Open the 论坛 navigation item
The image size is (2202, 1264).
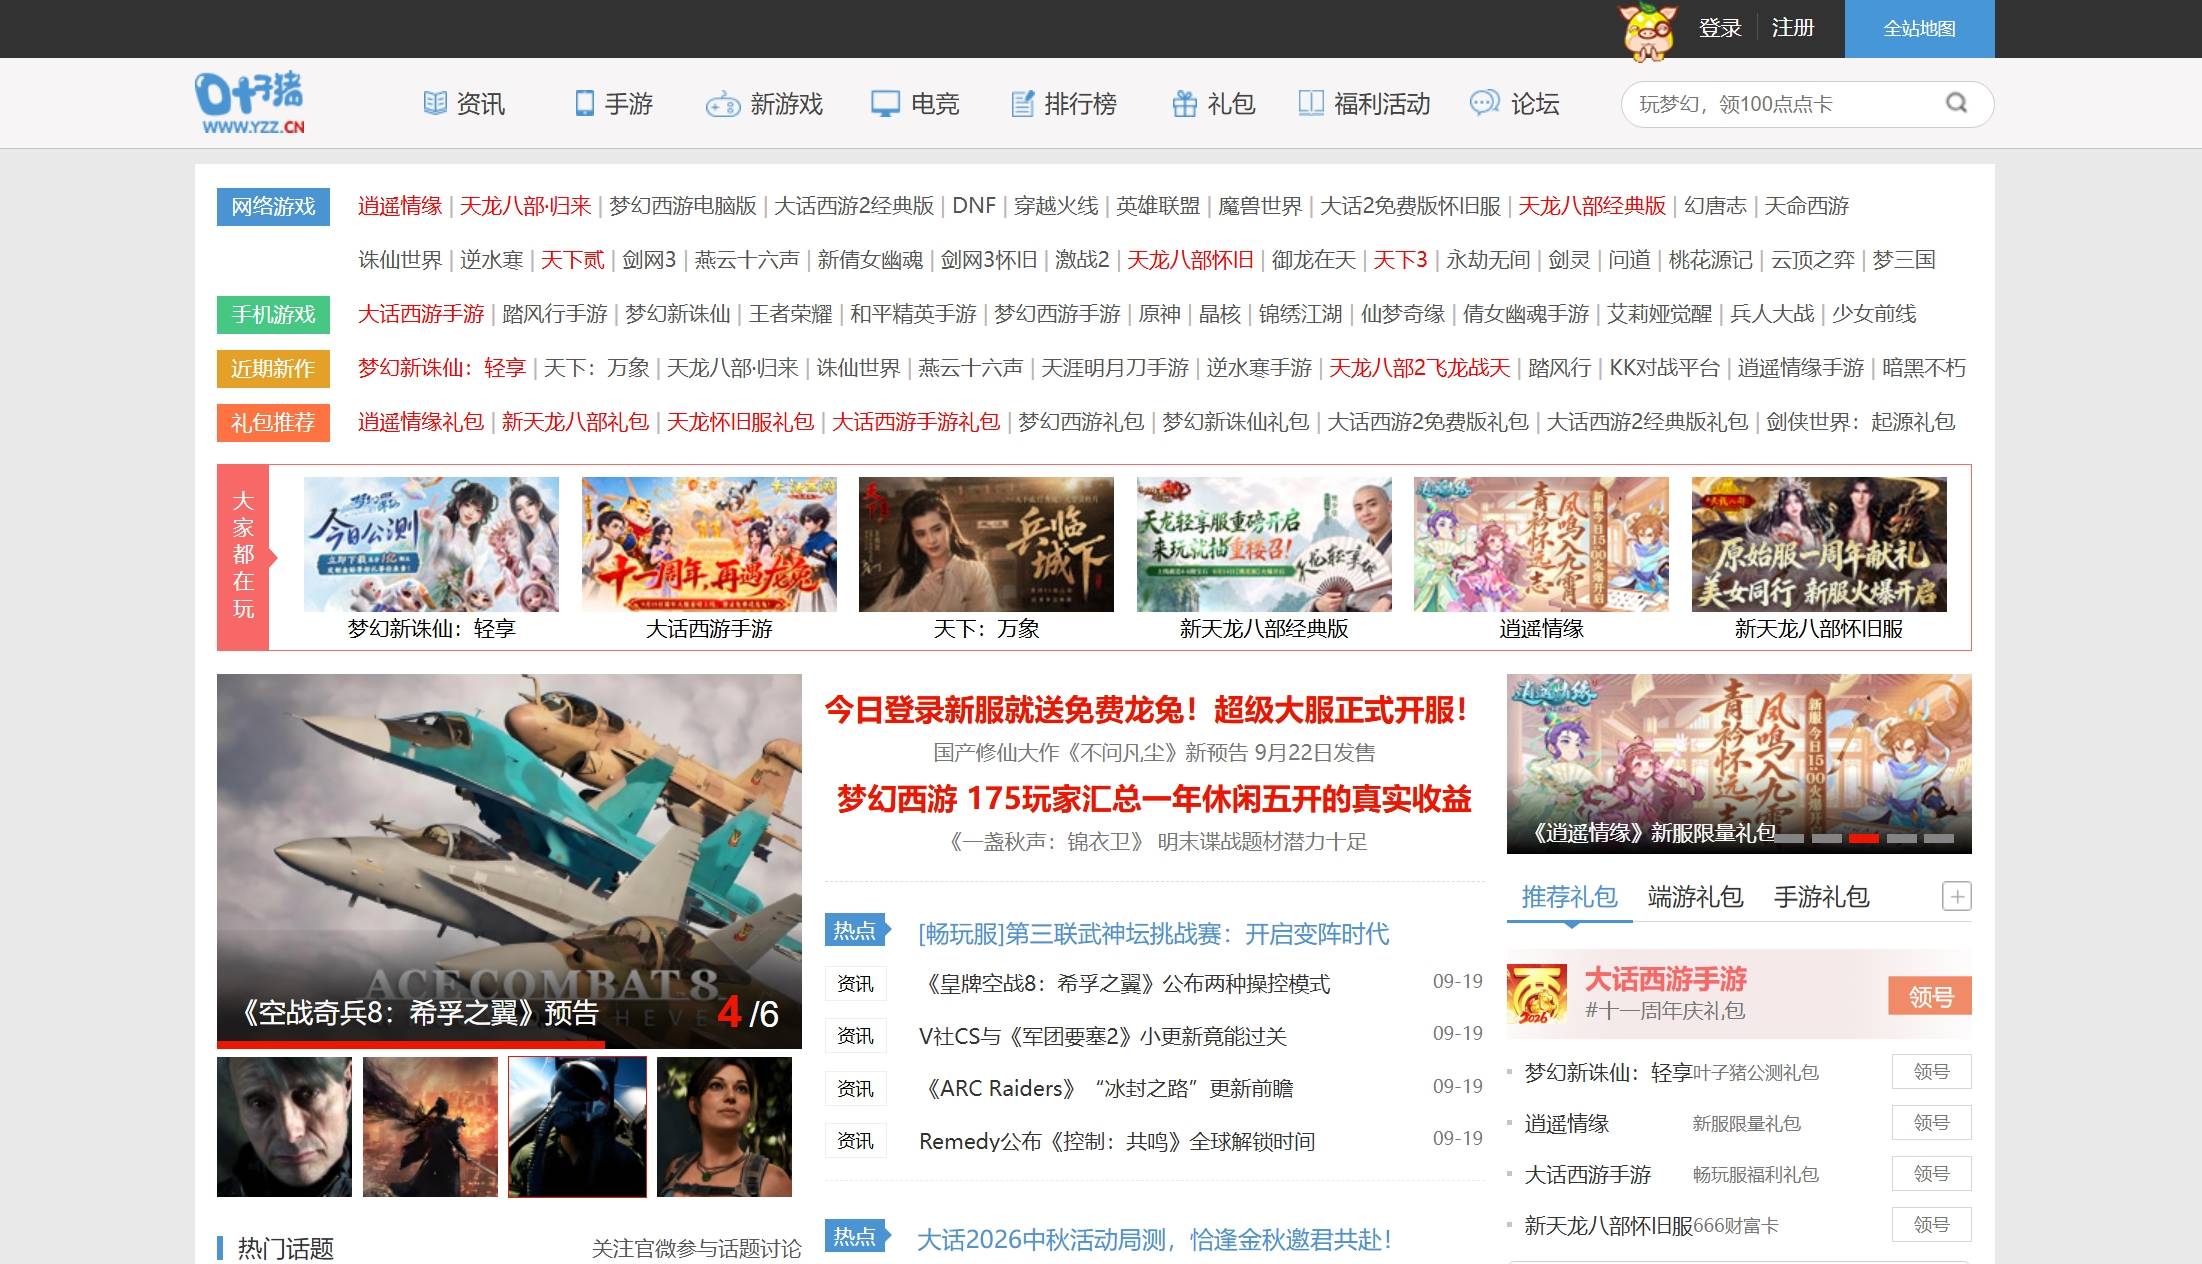click(x=1515, y=104)
